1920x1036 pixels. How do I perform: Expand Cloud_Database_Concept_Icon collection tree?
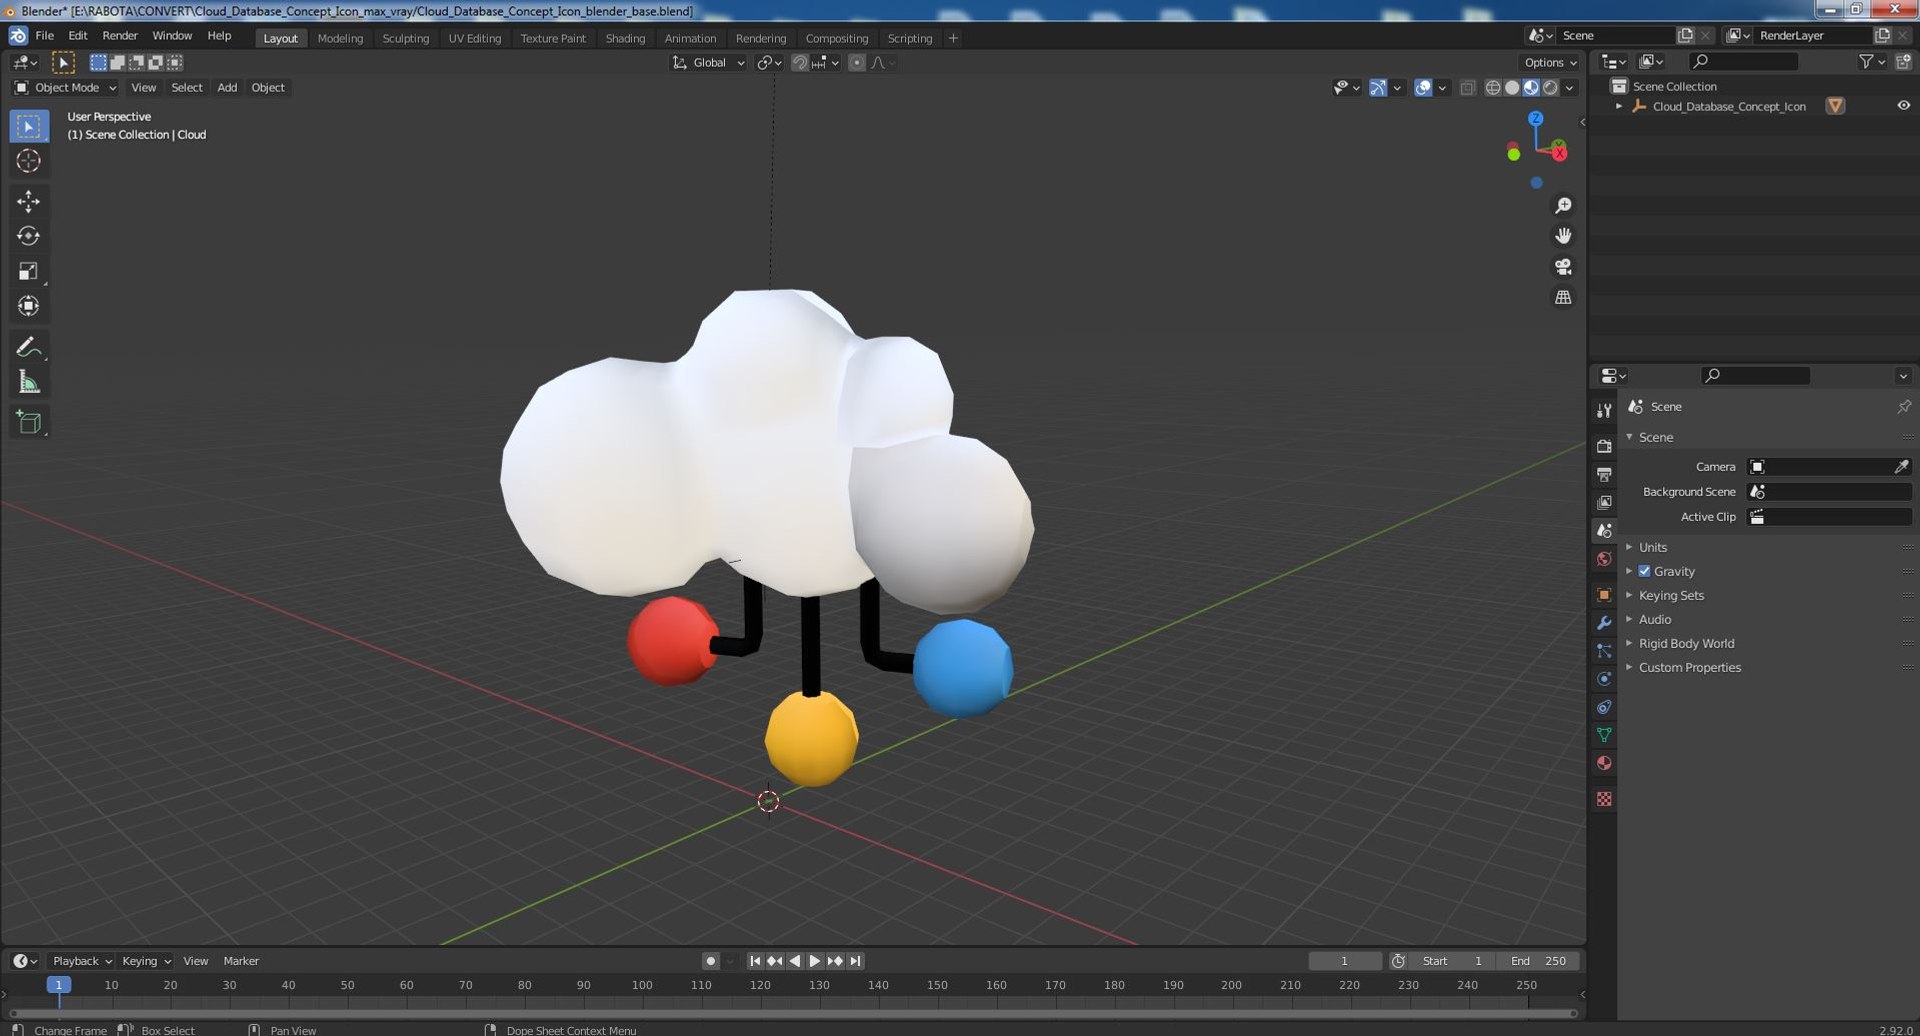tap(1619, 106)
